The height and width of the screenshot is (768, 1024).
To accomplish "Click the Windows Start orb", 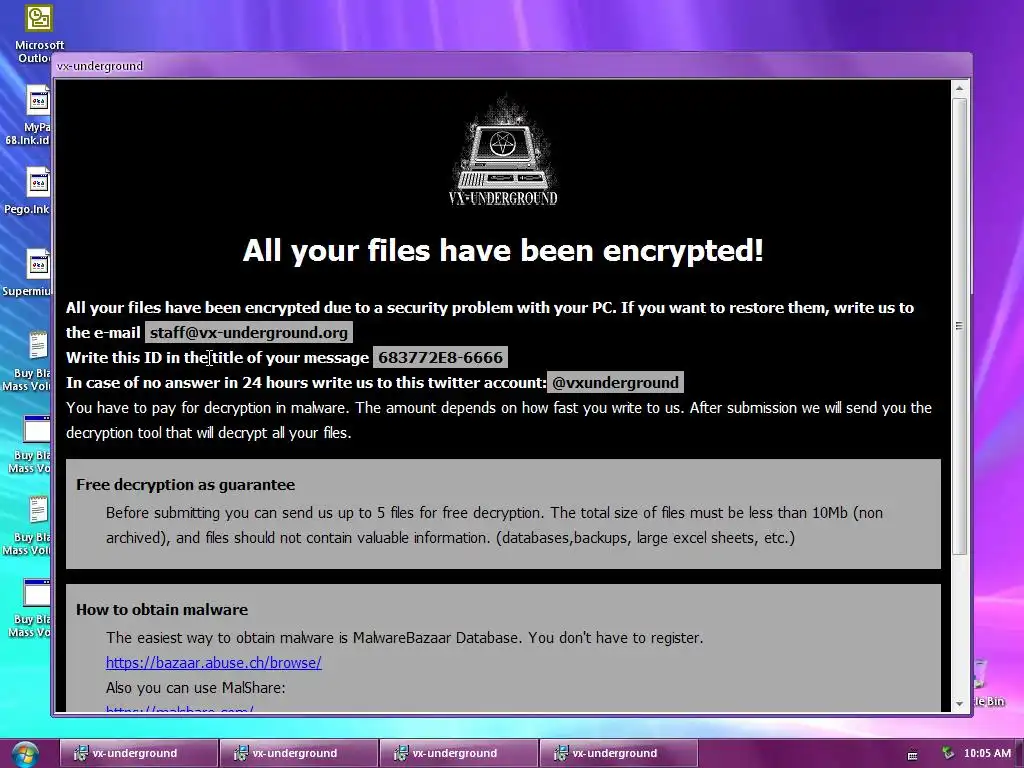I will [25, 754].
